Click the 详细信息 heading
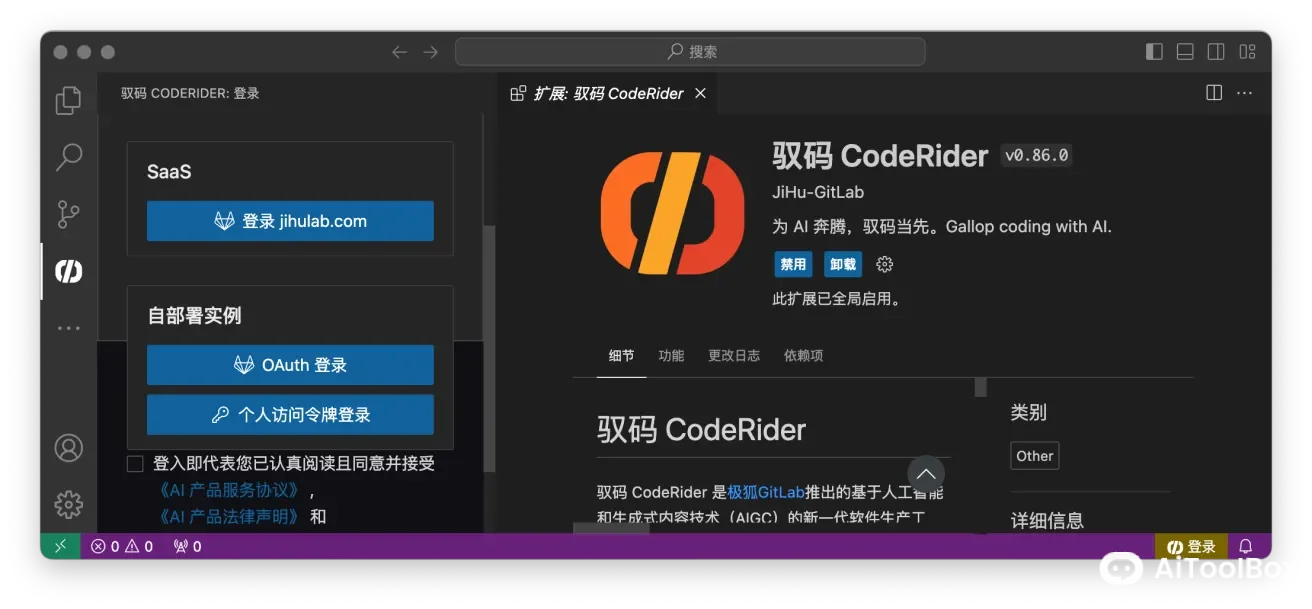The height and width of the screenshot is (609, 1312). 1047,520
